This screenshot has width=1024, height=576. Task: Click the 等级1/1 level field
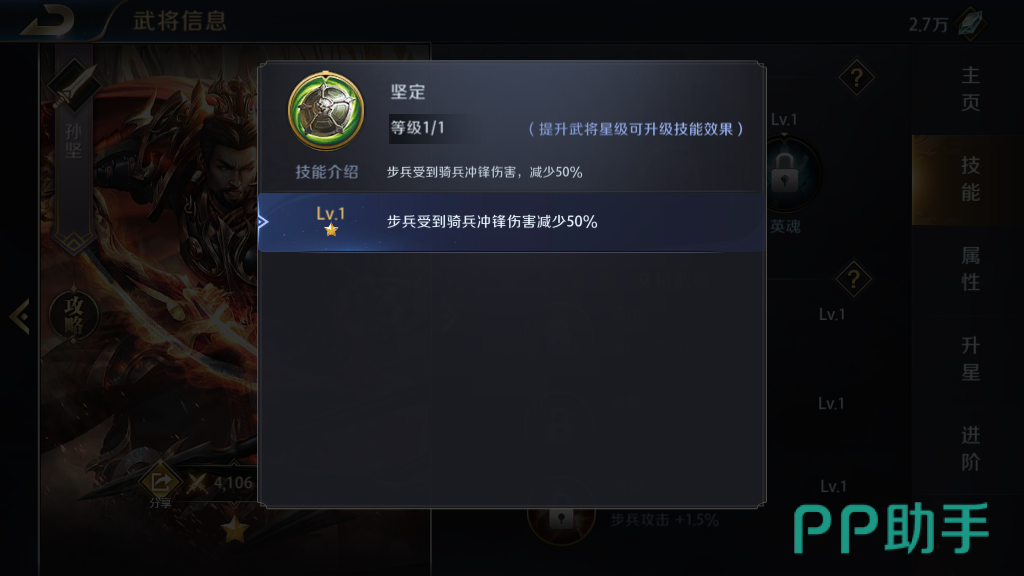pyautogui.click(x=428, y=128)
